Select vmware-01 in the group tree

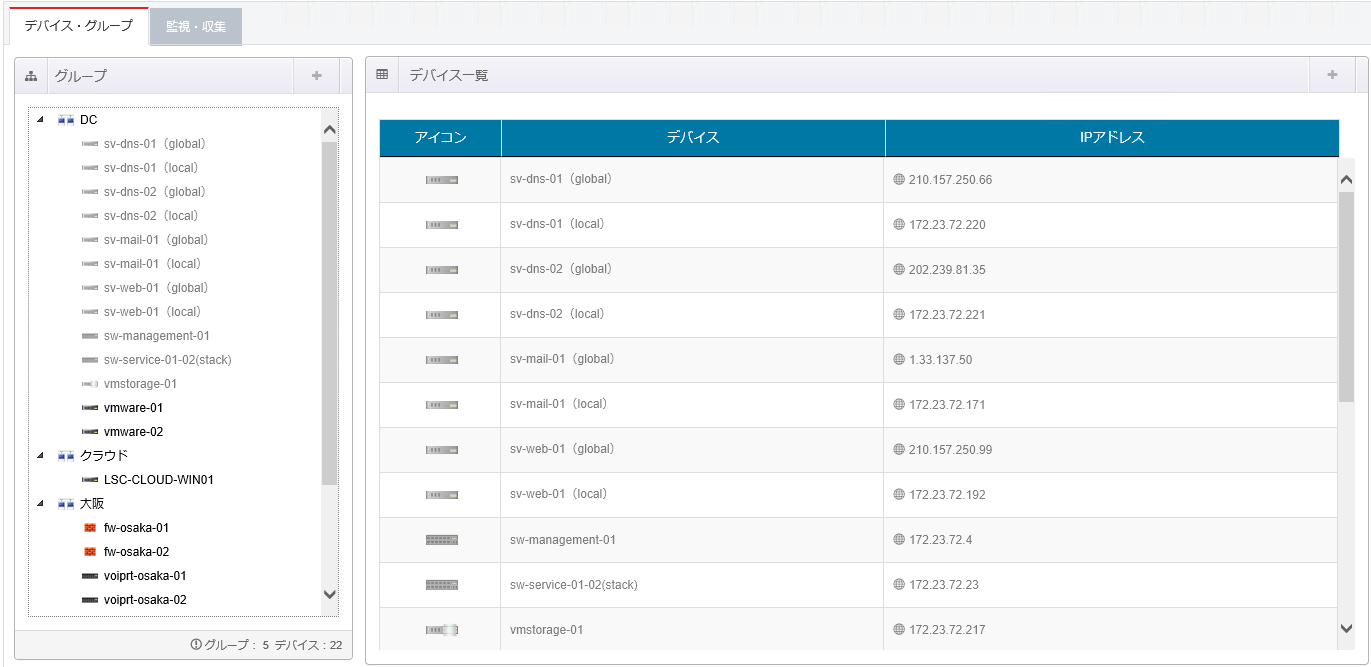pyautogui.click(x=133, y=408)
